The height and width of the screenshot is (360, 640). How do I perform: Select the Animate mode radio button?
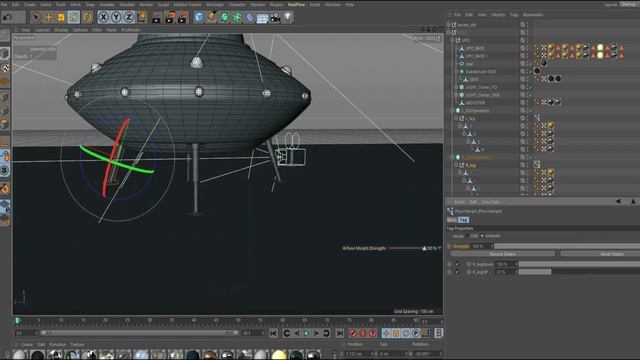482,236
